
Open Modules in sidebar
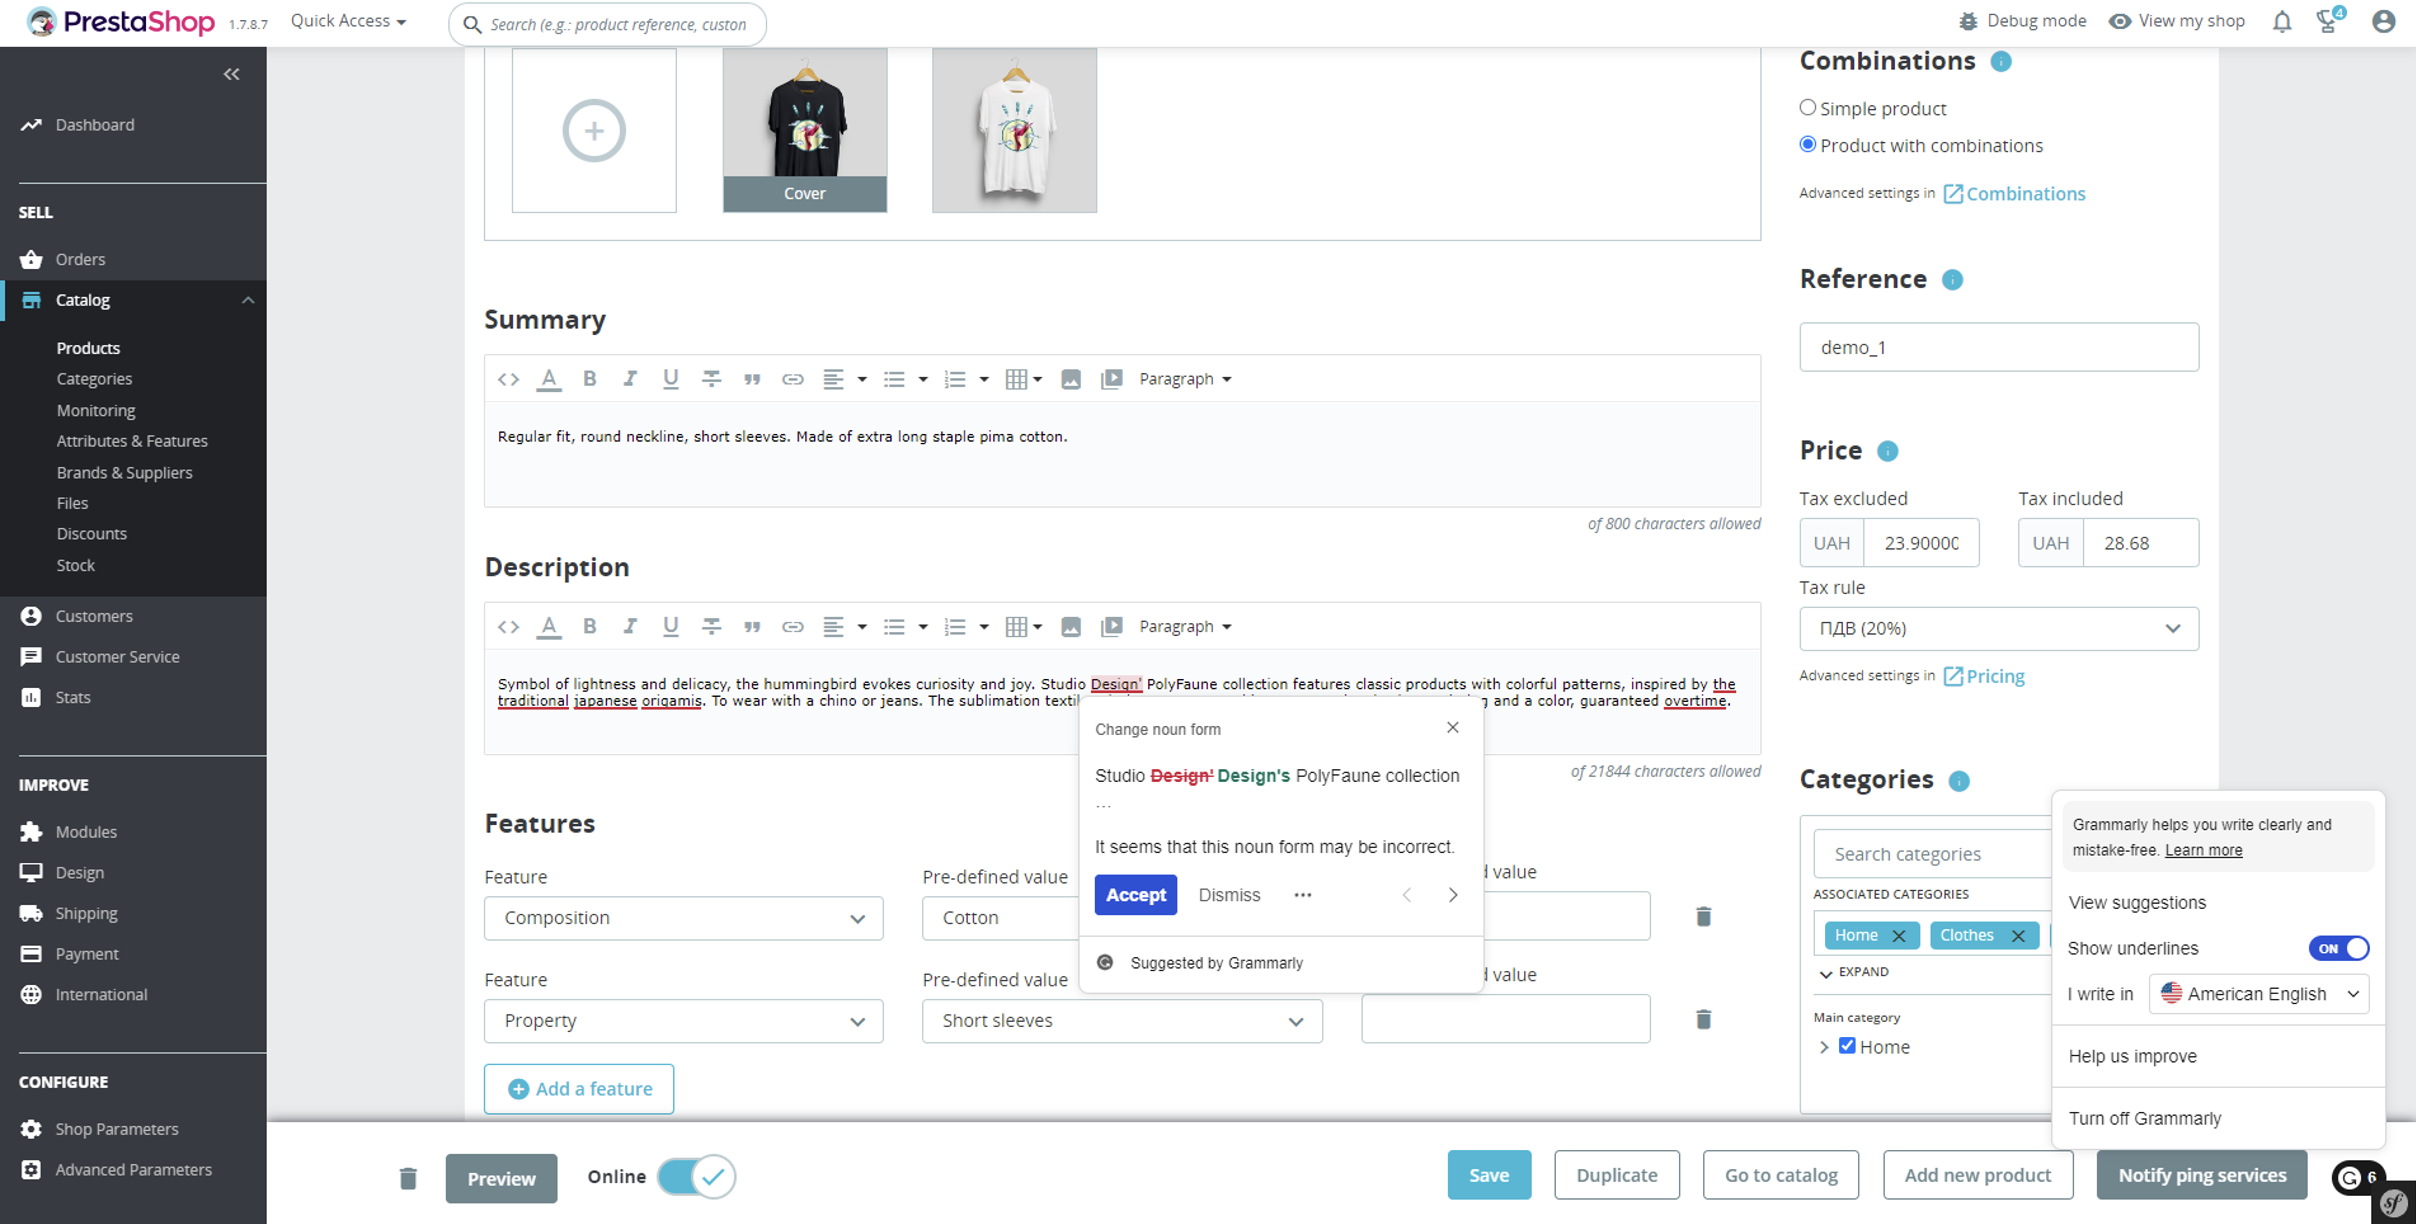tap(86, 832)
